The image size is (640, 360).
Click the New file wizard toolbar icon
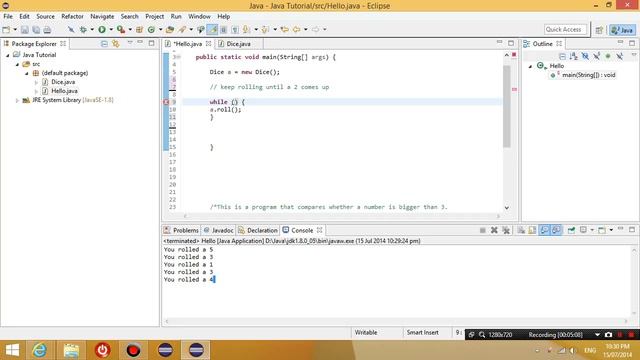[x=7, y=30]
